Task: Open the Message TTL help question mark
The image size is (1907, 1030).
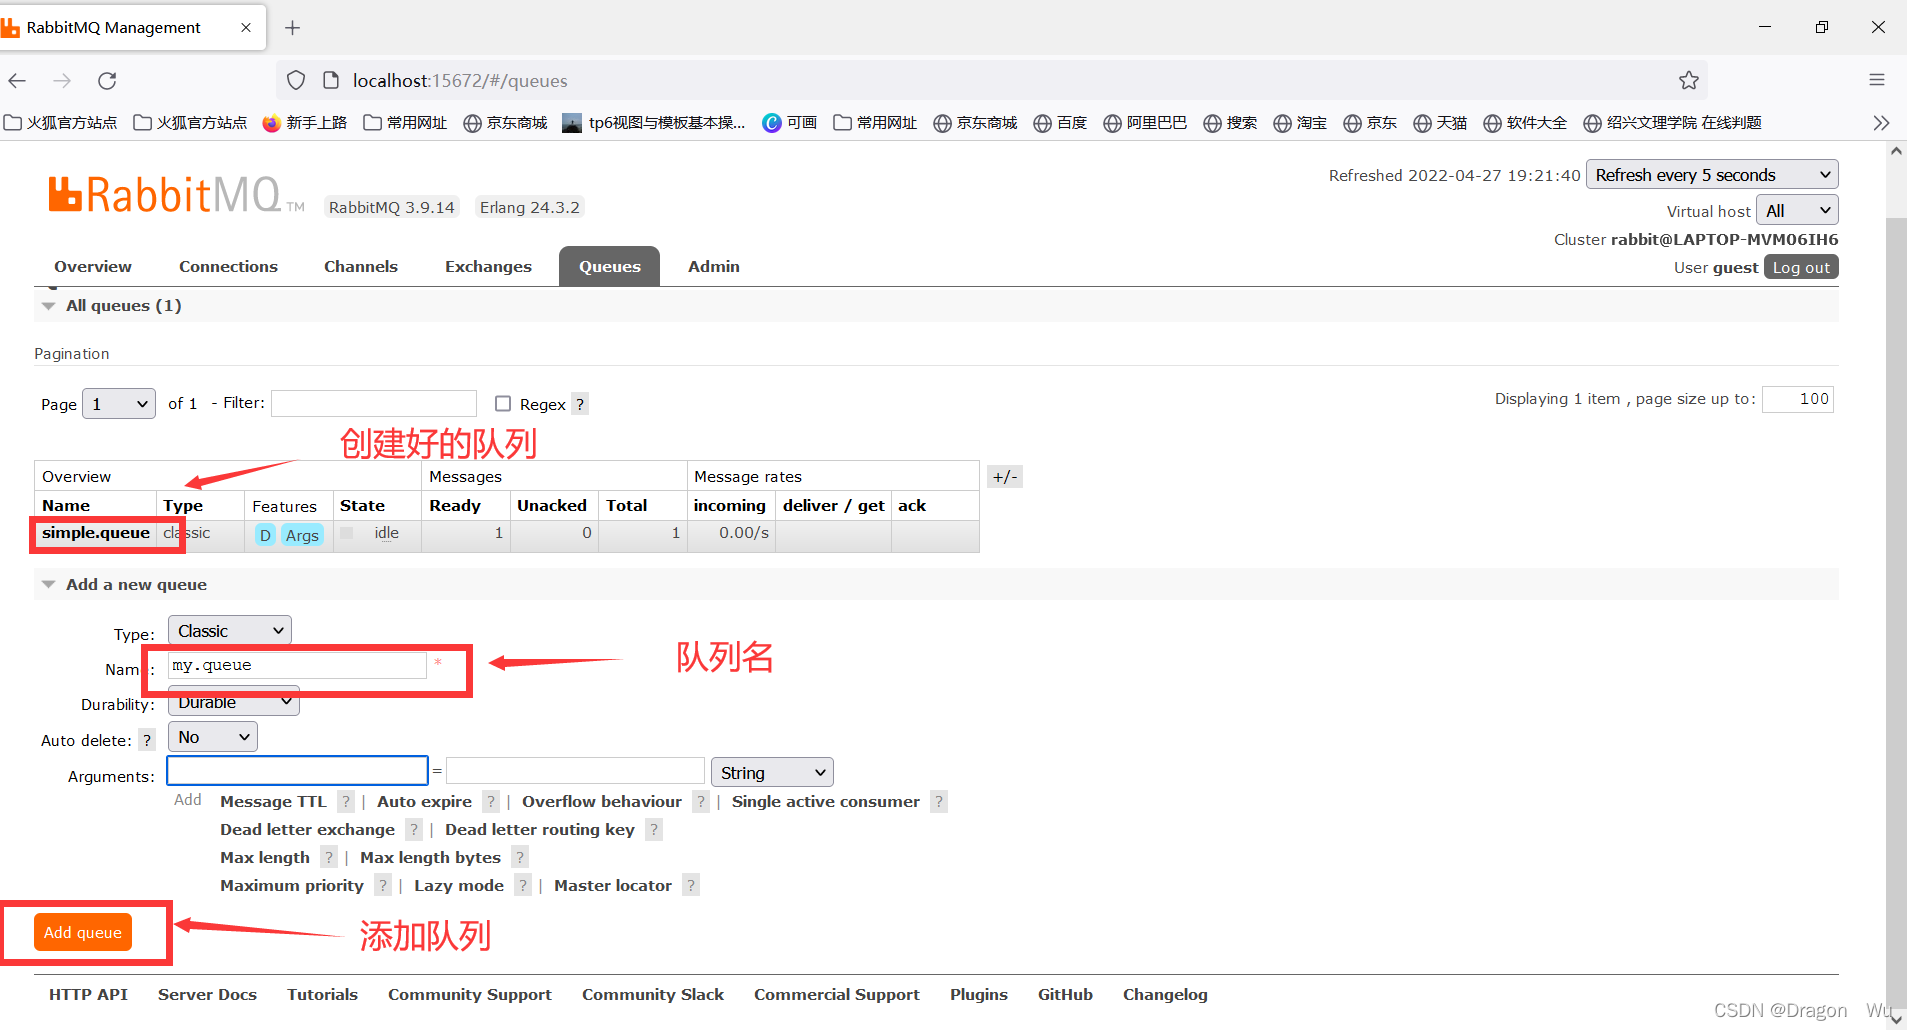Action: [345, 801]
